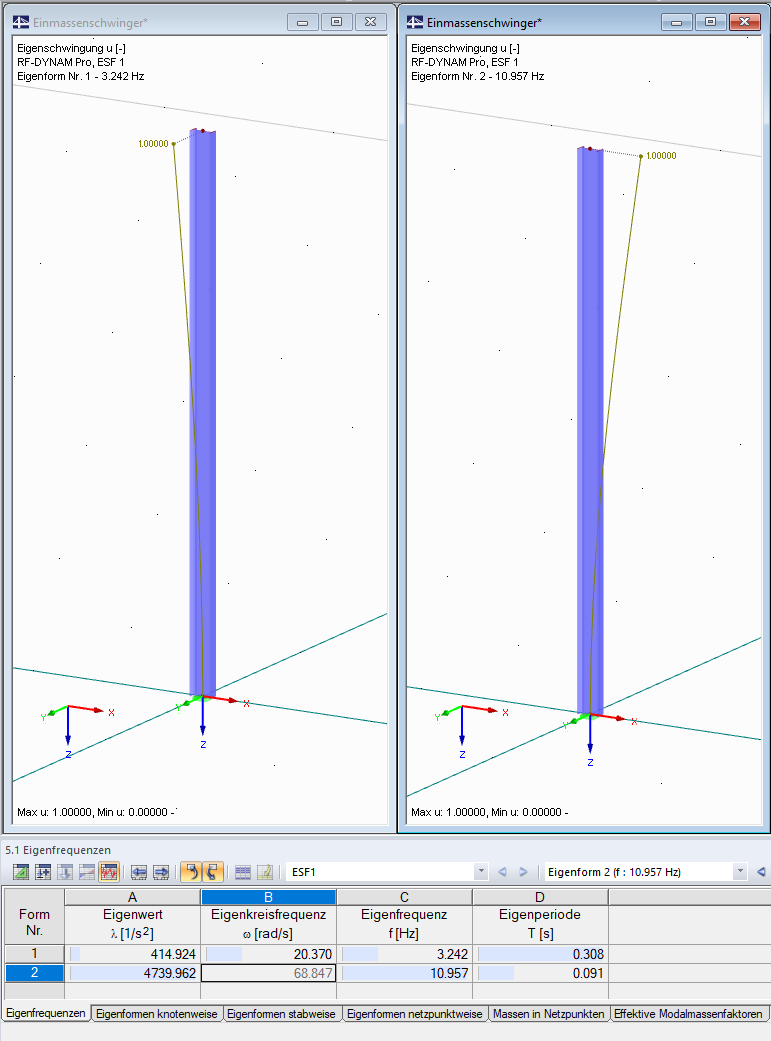Select column header D
771x1041 pixels.
pos(540,897)
